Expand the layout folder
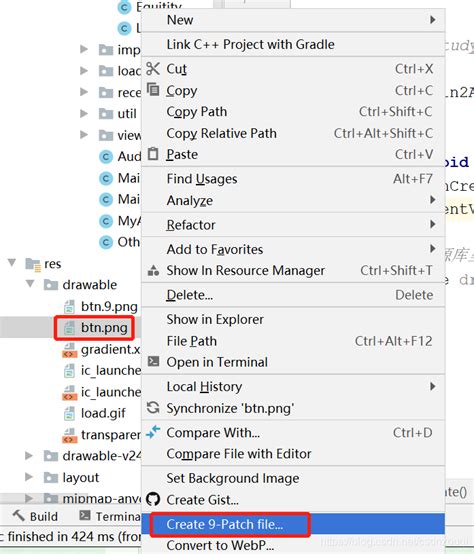 [29, 477]
